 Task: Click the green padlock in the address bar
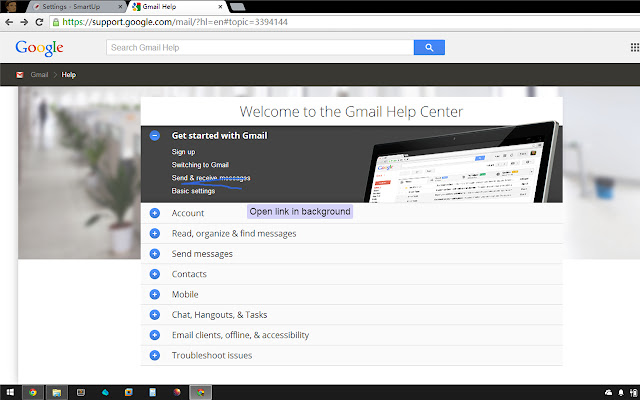(x=56, y=22)
